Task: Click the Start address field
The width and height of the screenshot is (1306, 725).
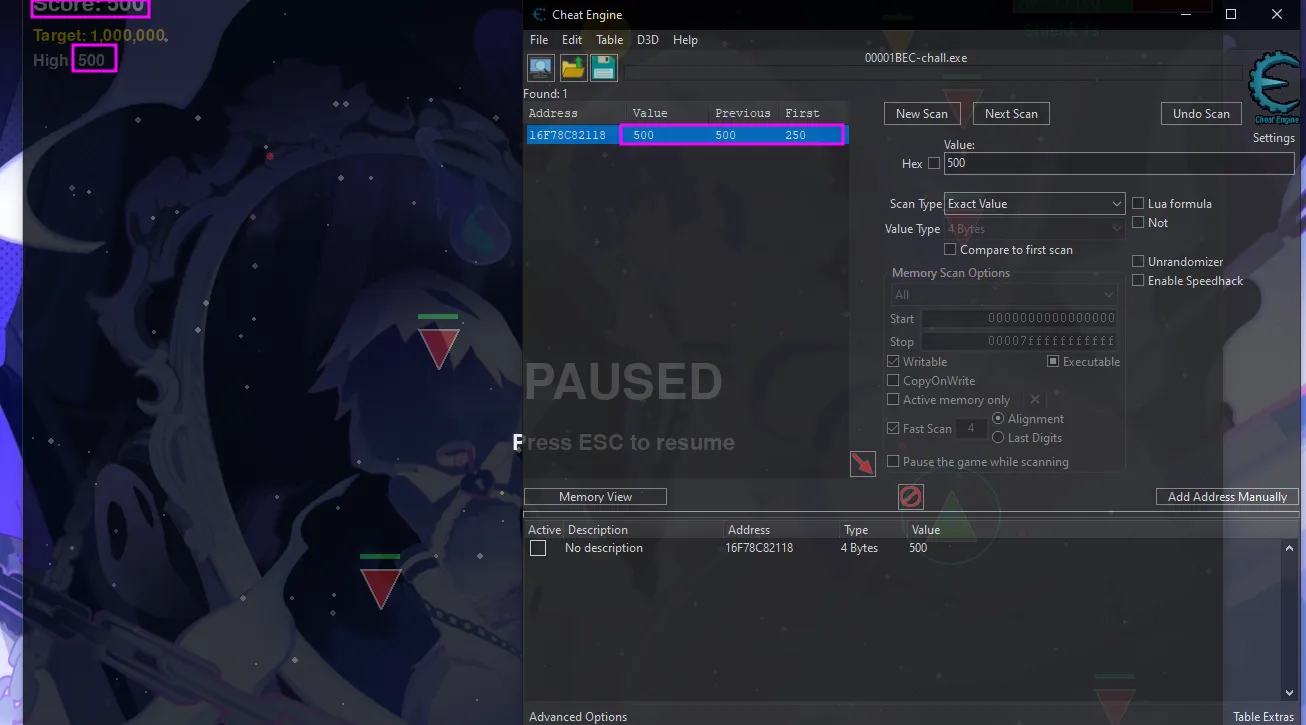Action: click(x=1019, y=318)
